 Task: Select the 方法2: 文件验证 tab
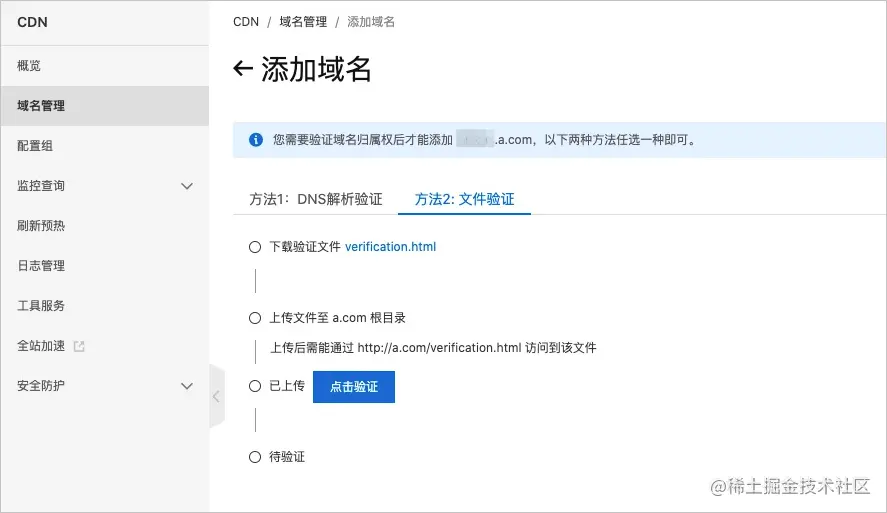click(x=464, y=199)
